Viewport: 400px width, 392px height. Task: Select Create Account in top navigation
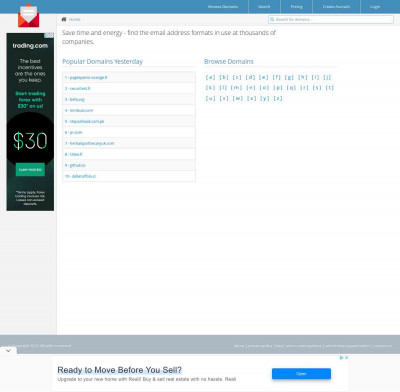pos(336,7)
